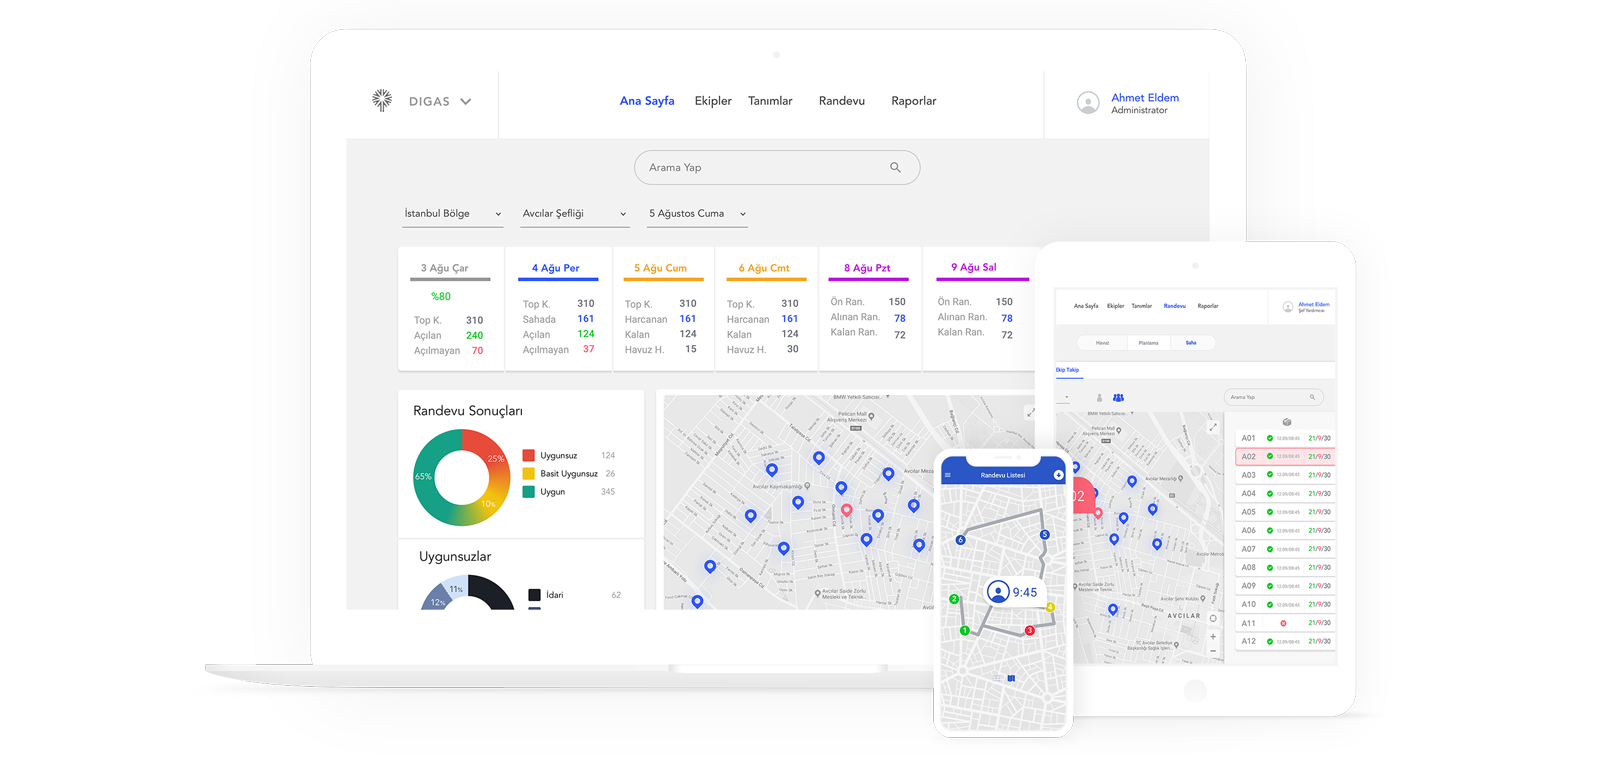Expand the İstanbul Bölge dropdown
The image size is (1600, 771).
[x=452, y=214]
